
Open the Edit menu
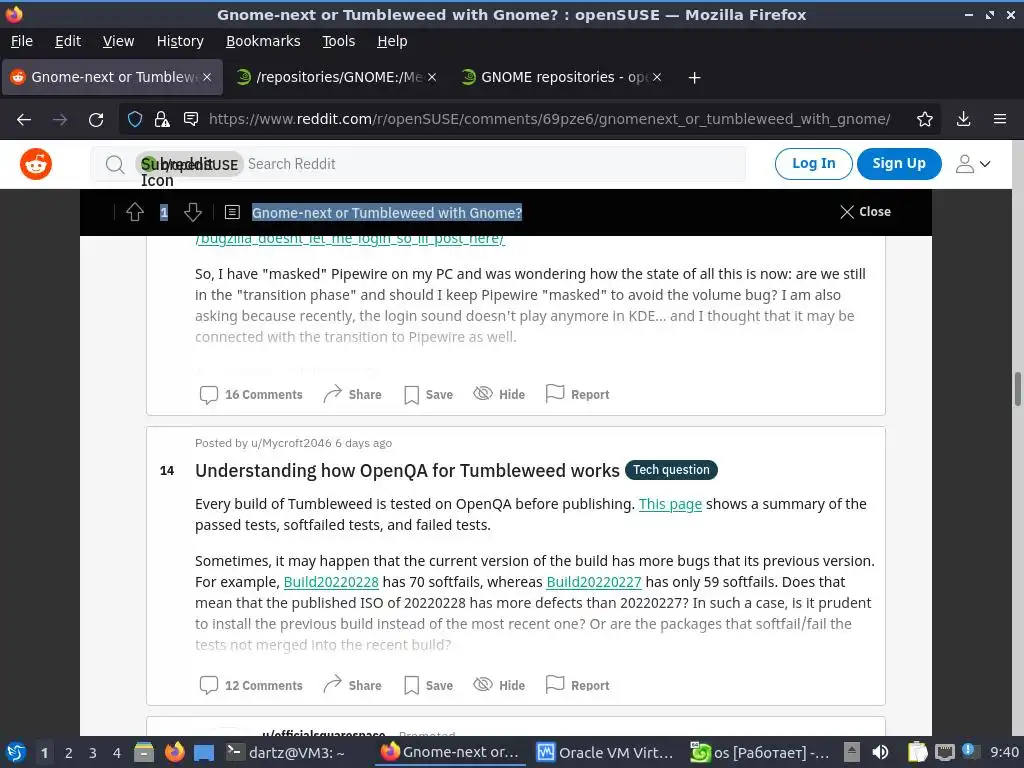(x=68, y=41)
